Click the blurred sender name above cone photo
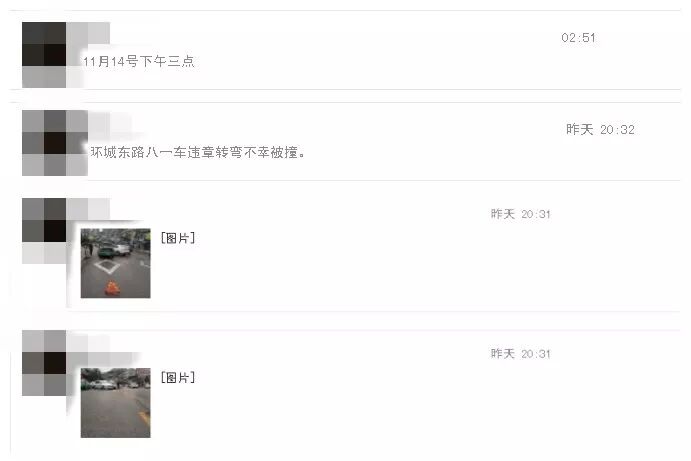 pos(88,209)
